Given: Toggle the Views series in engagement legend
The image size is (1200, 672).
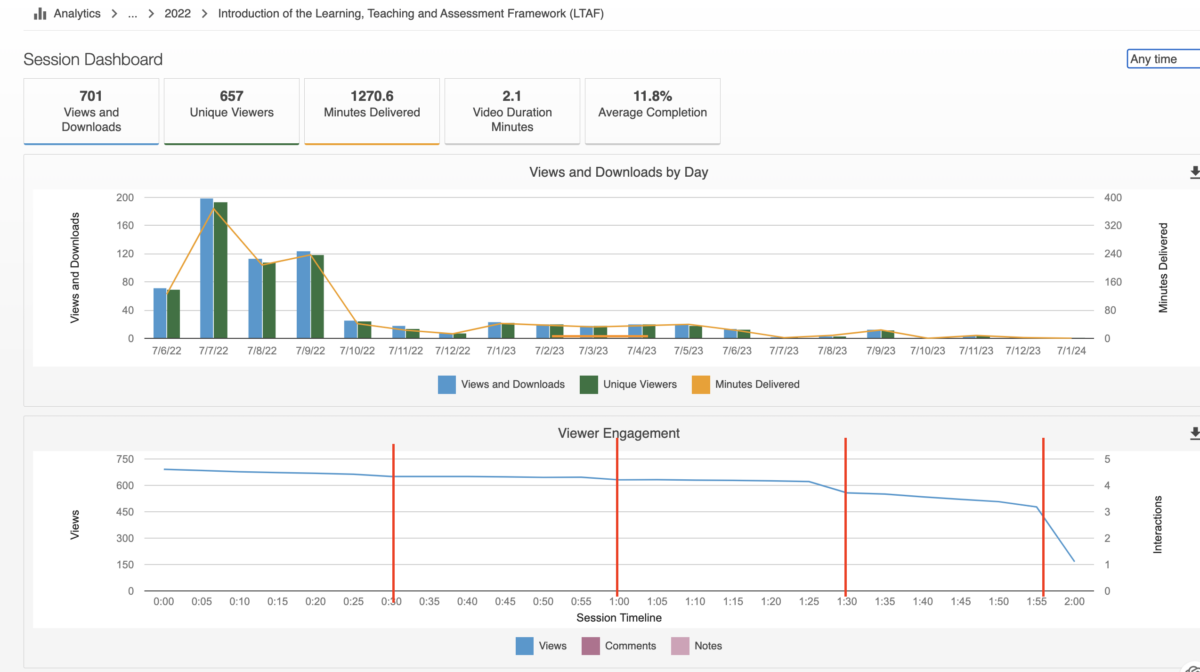Looking at the screenshot, I should [x=541, y=646].
